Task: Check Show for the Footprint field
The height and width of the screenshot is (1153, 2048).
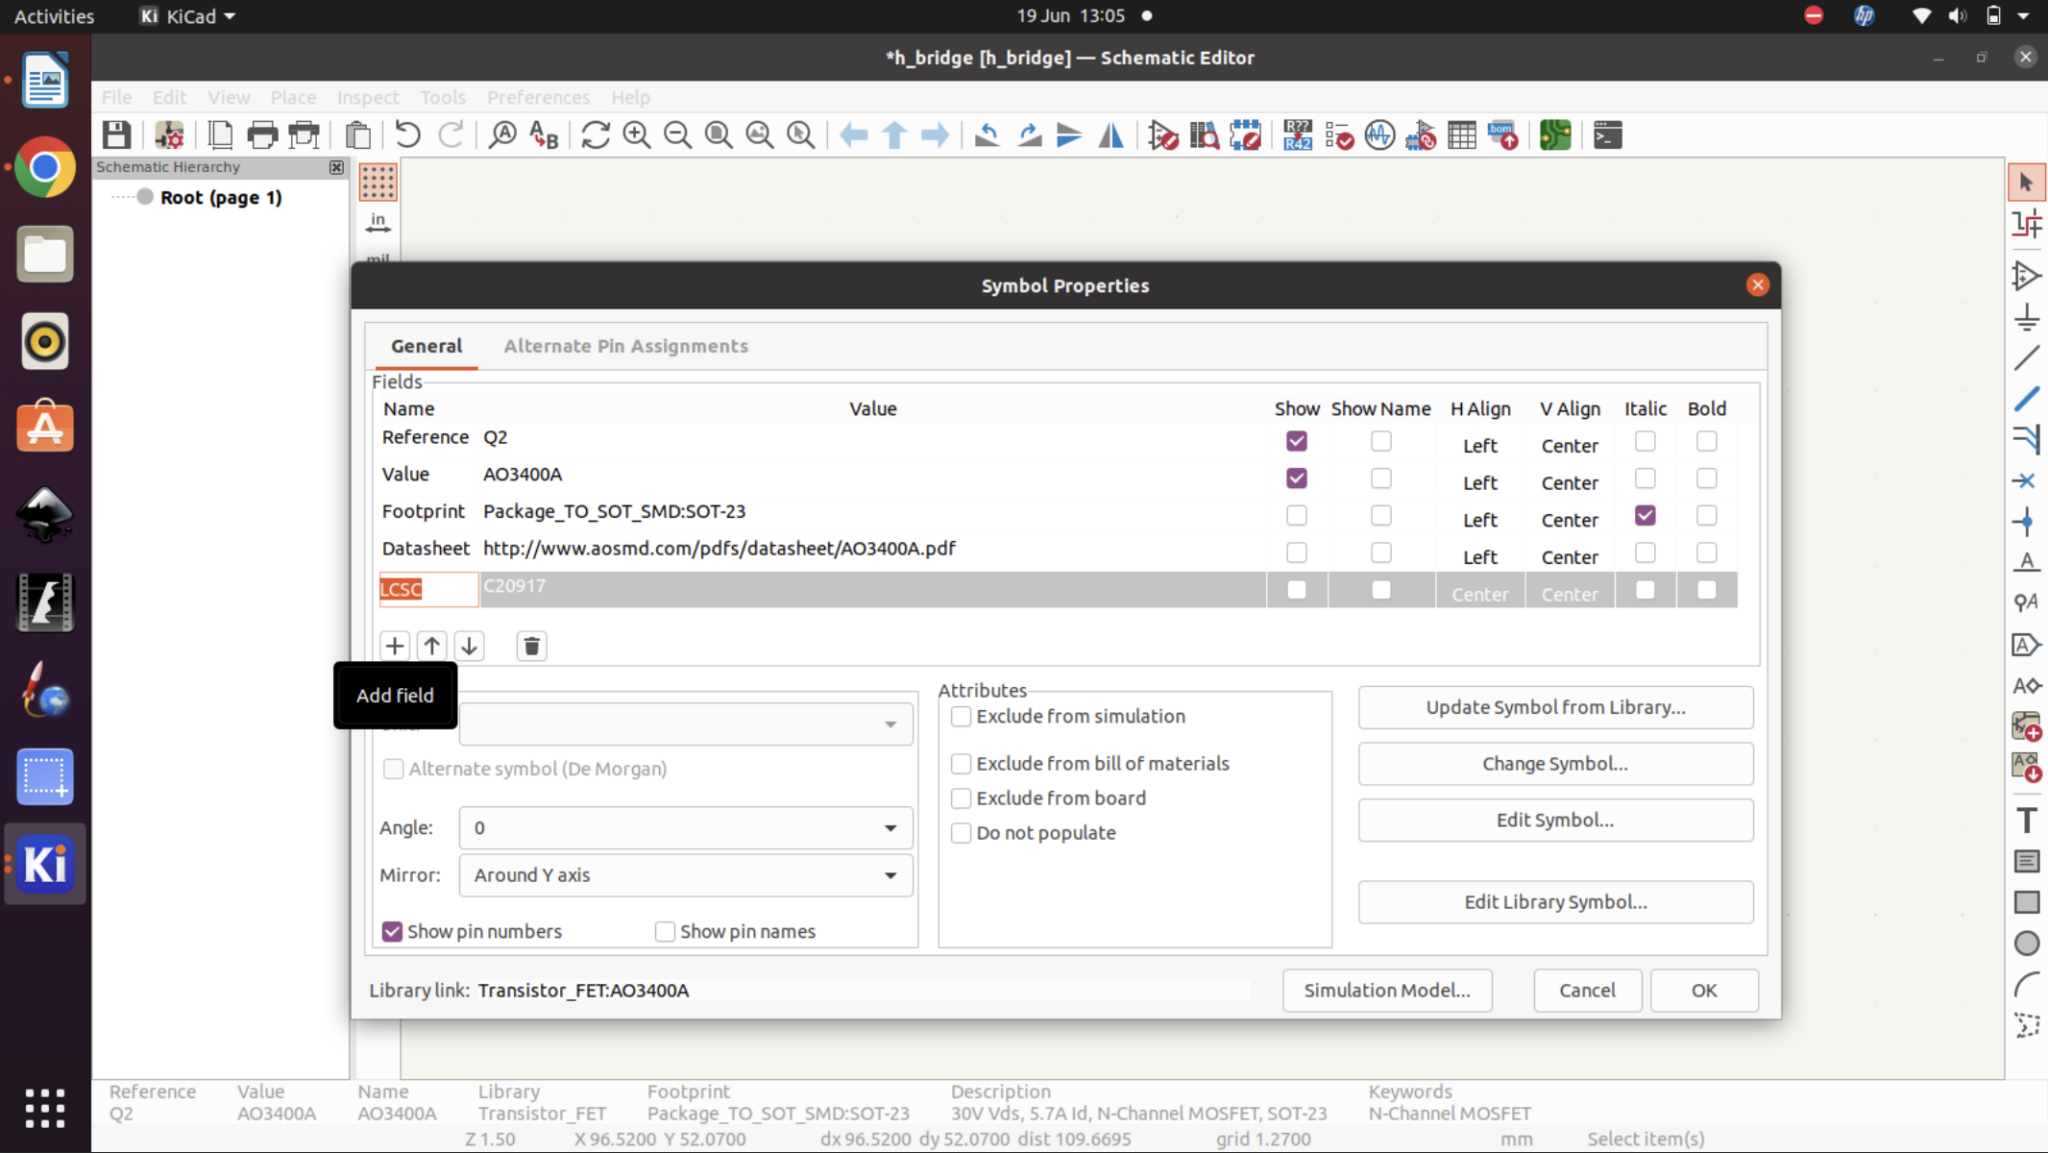Action: point(1296,516)
